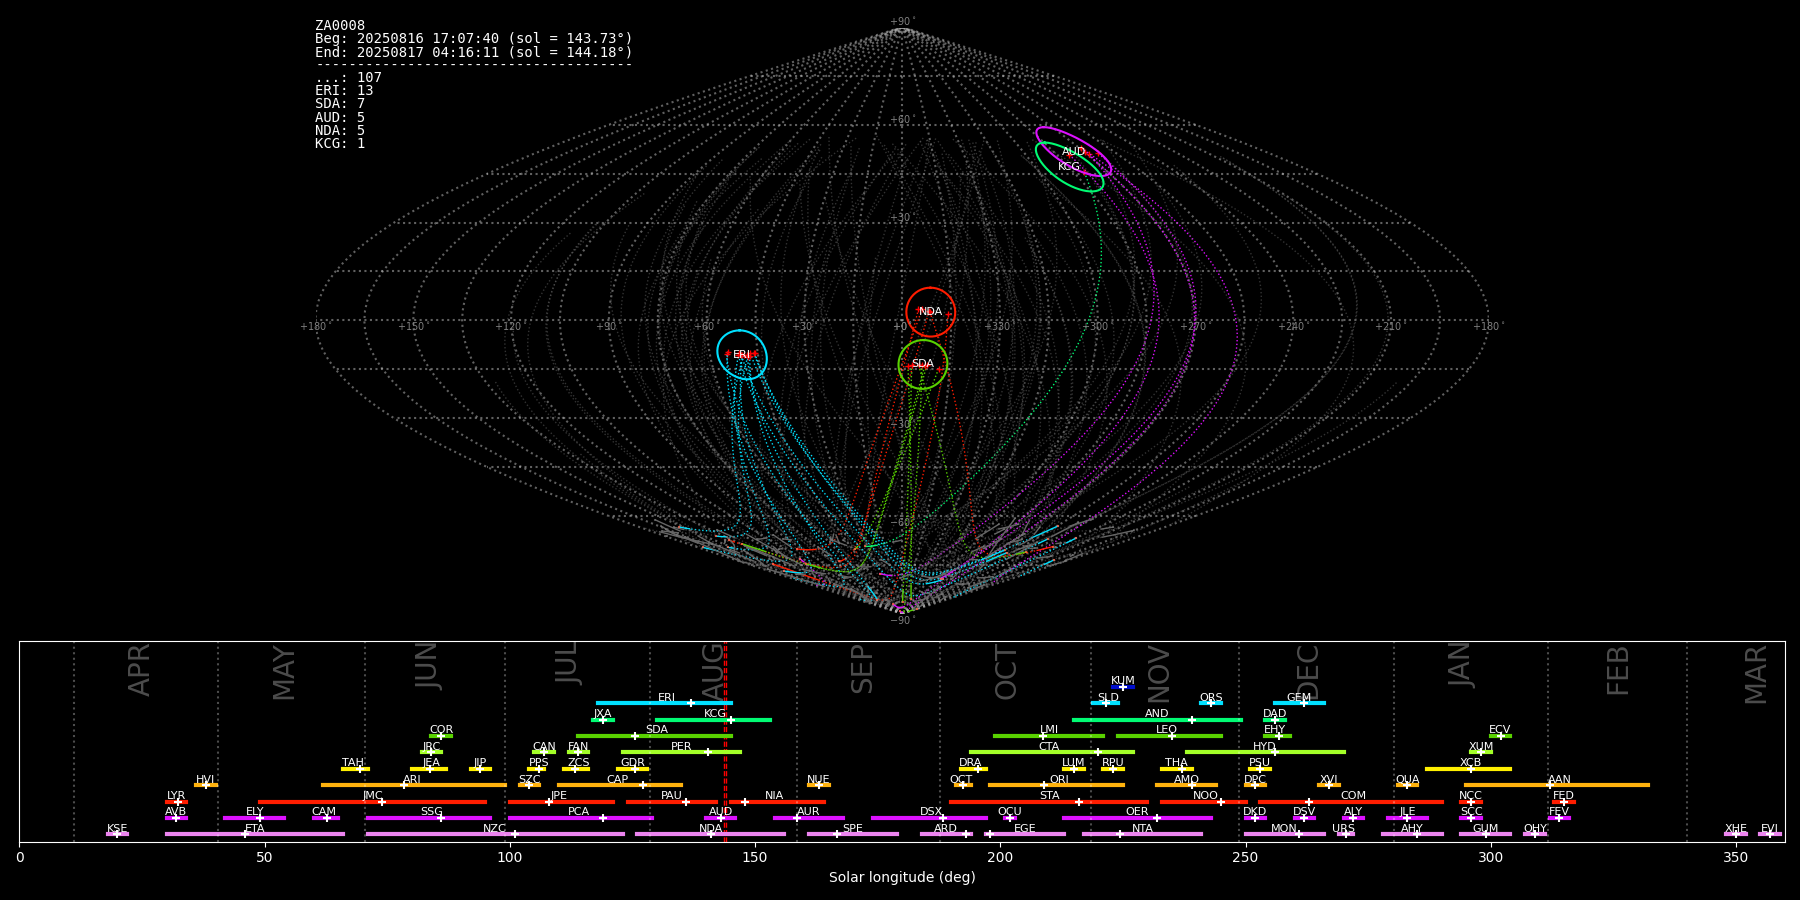The image size is (1800, 900).
Task: Click the GEM cyan timeline bar
Action: [x=1299, y=703]
